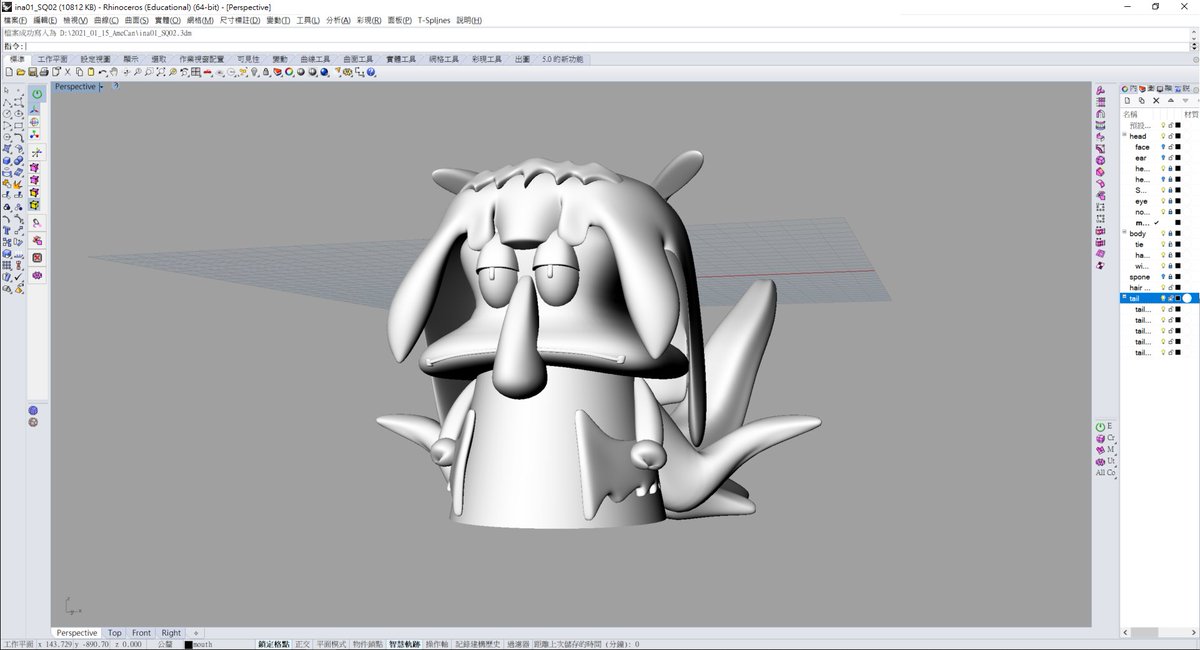Click the blue sphere icon in left sidebar
Viewport: 1200px width, 650px height.
click(33, 410)
